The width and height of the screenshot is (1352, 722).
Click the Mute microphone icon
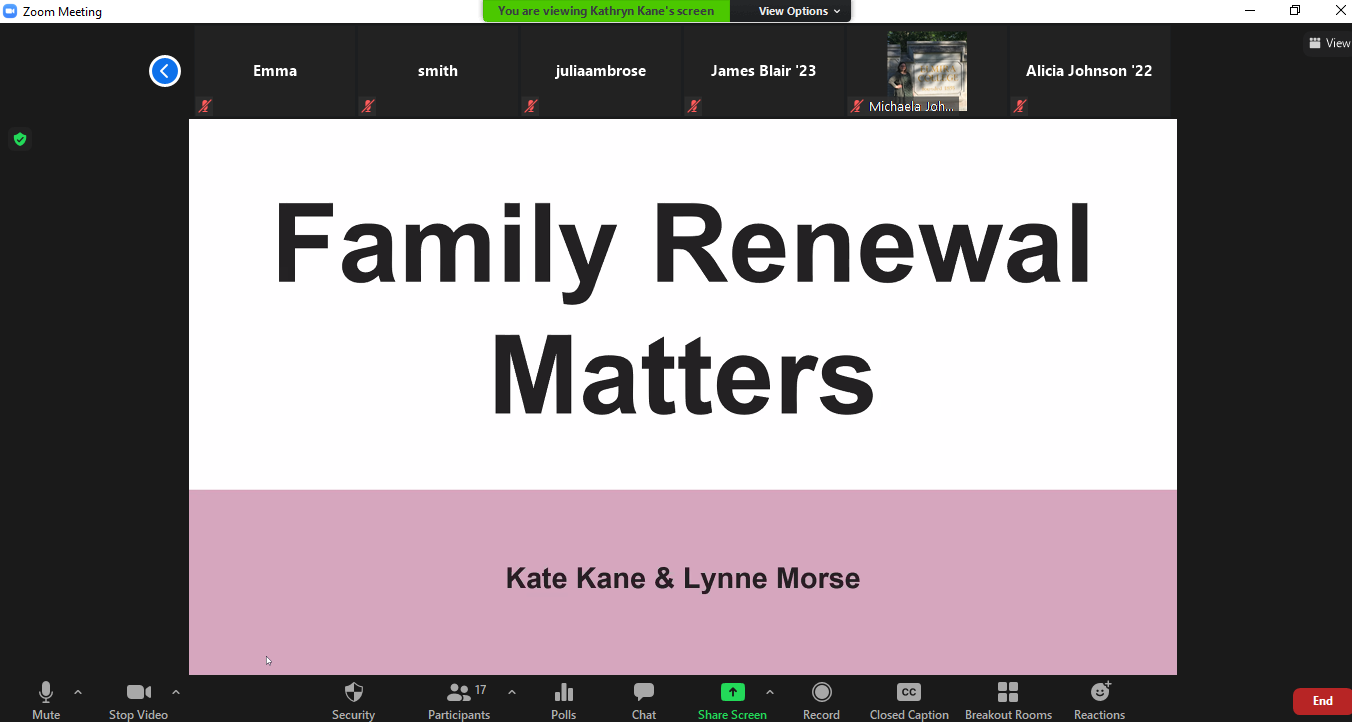click(45, 692)
